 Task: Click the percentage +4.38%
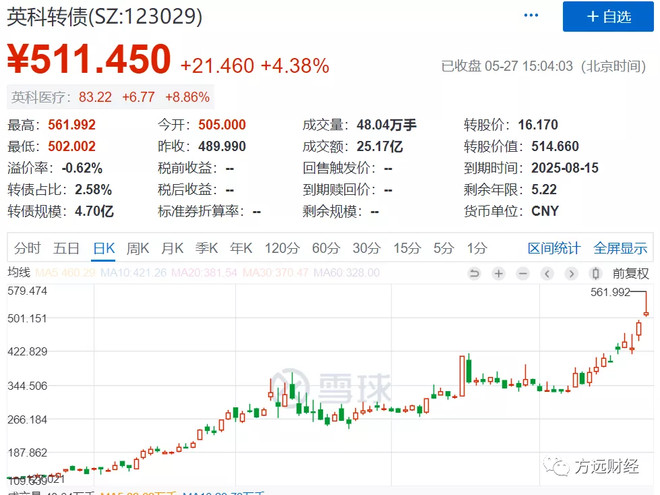tap(295, 66)
